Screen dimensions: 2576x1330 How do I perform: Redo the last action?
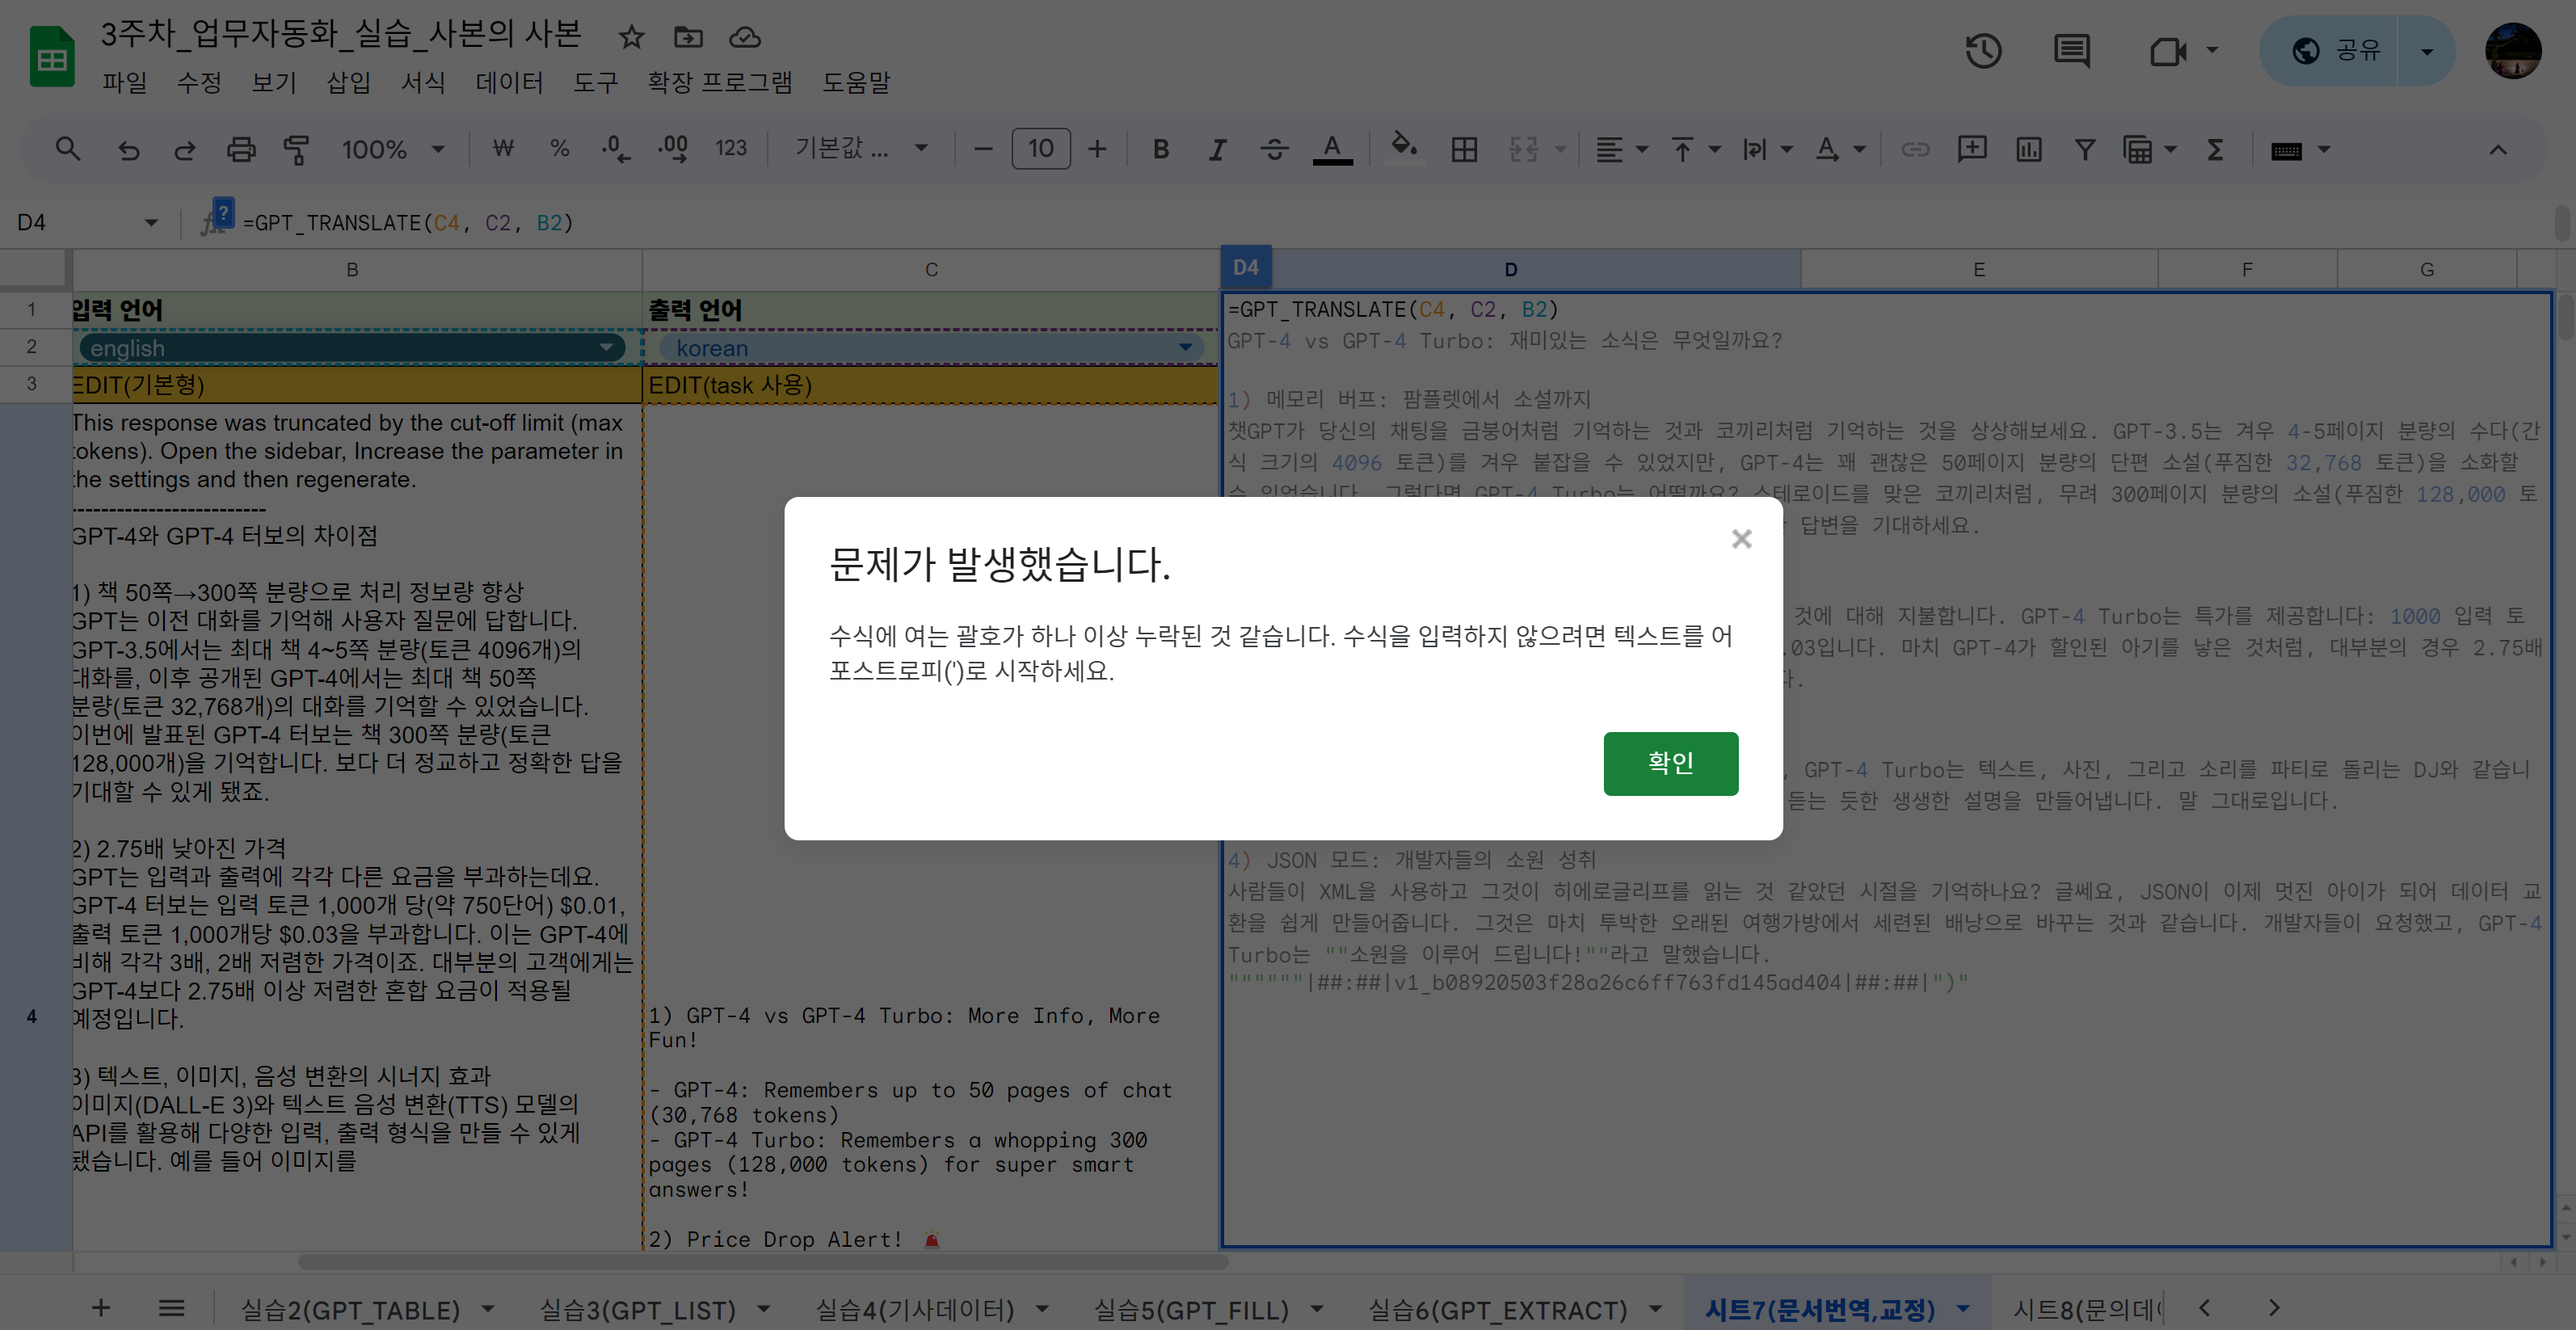(184, 150)
